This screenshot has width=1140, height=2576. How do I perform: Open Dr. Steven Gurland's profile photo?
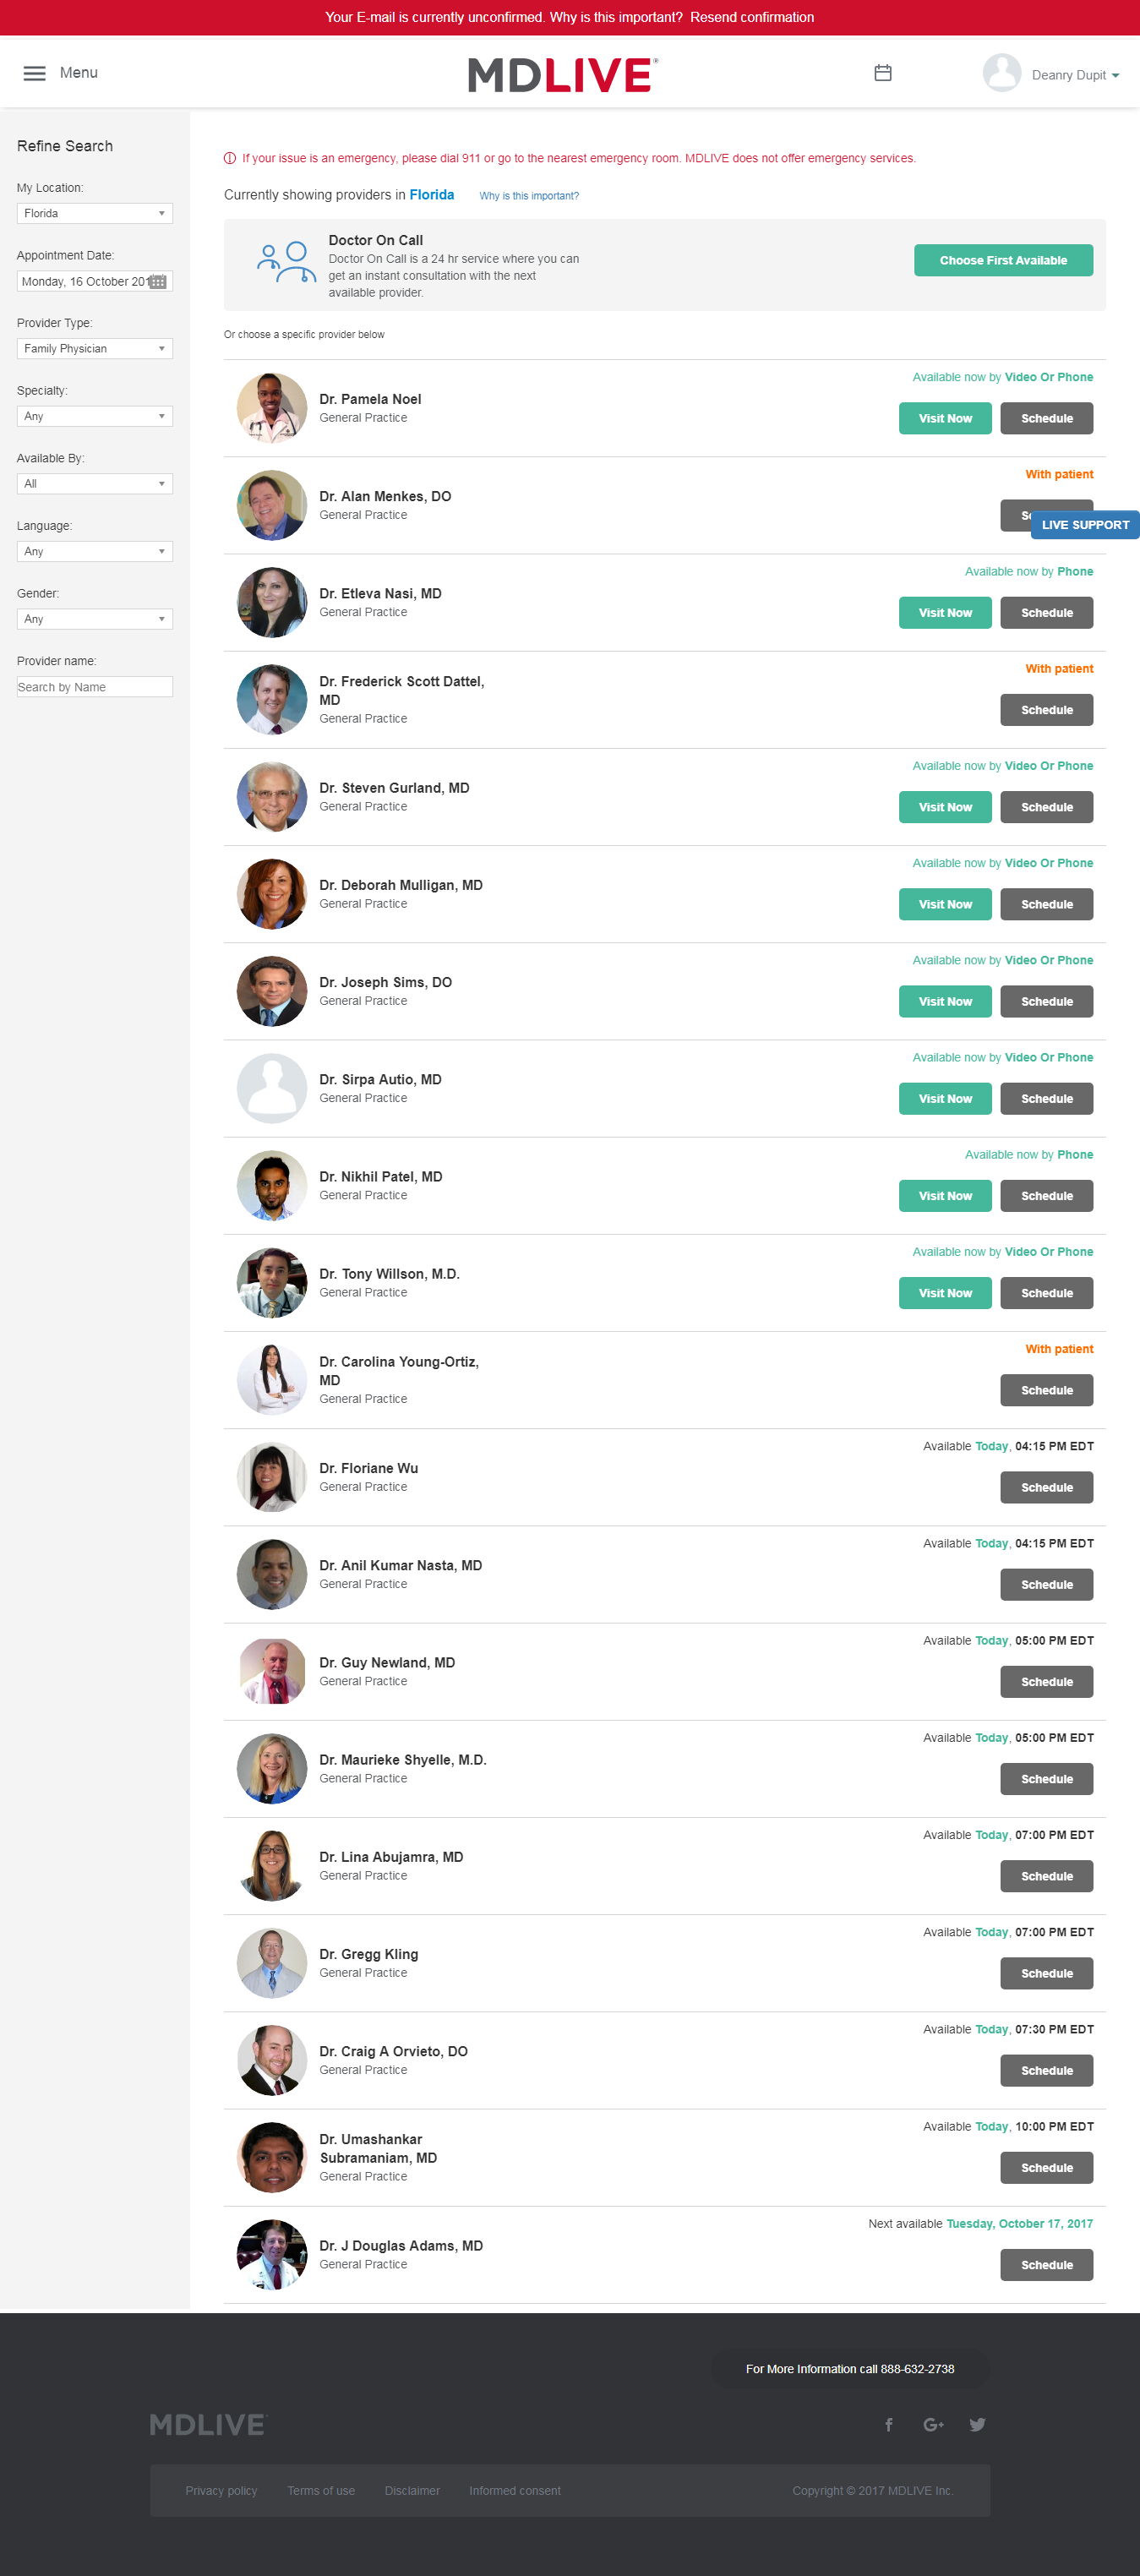click(272, 797)
